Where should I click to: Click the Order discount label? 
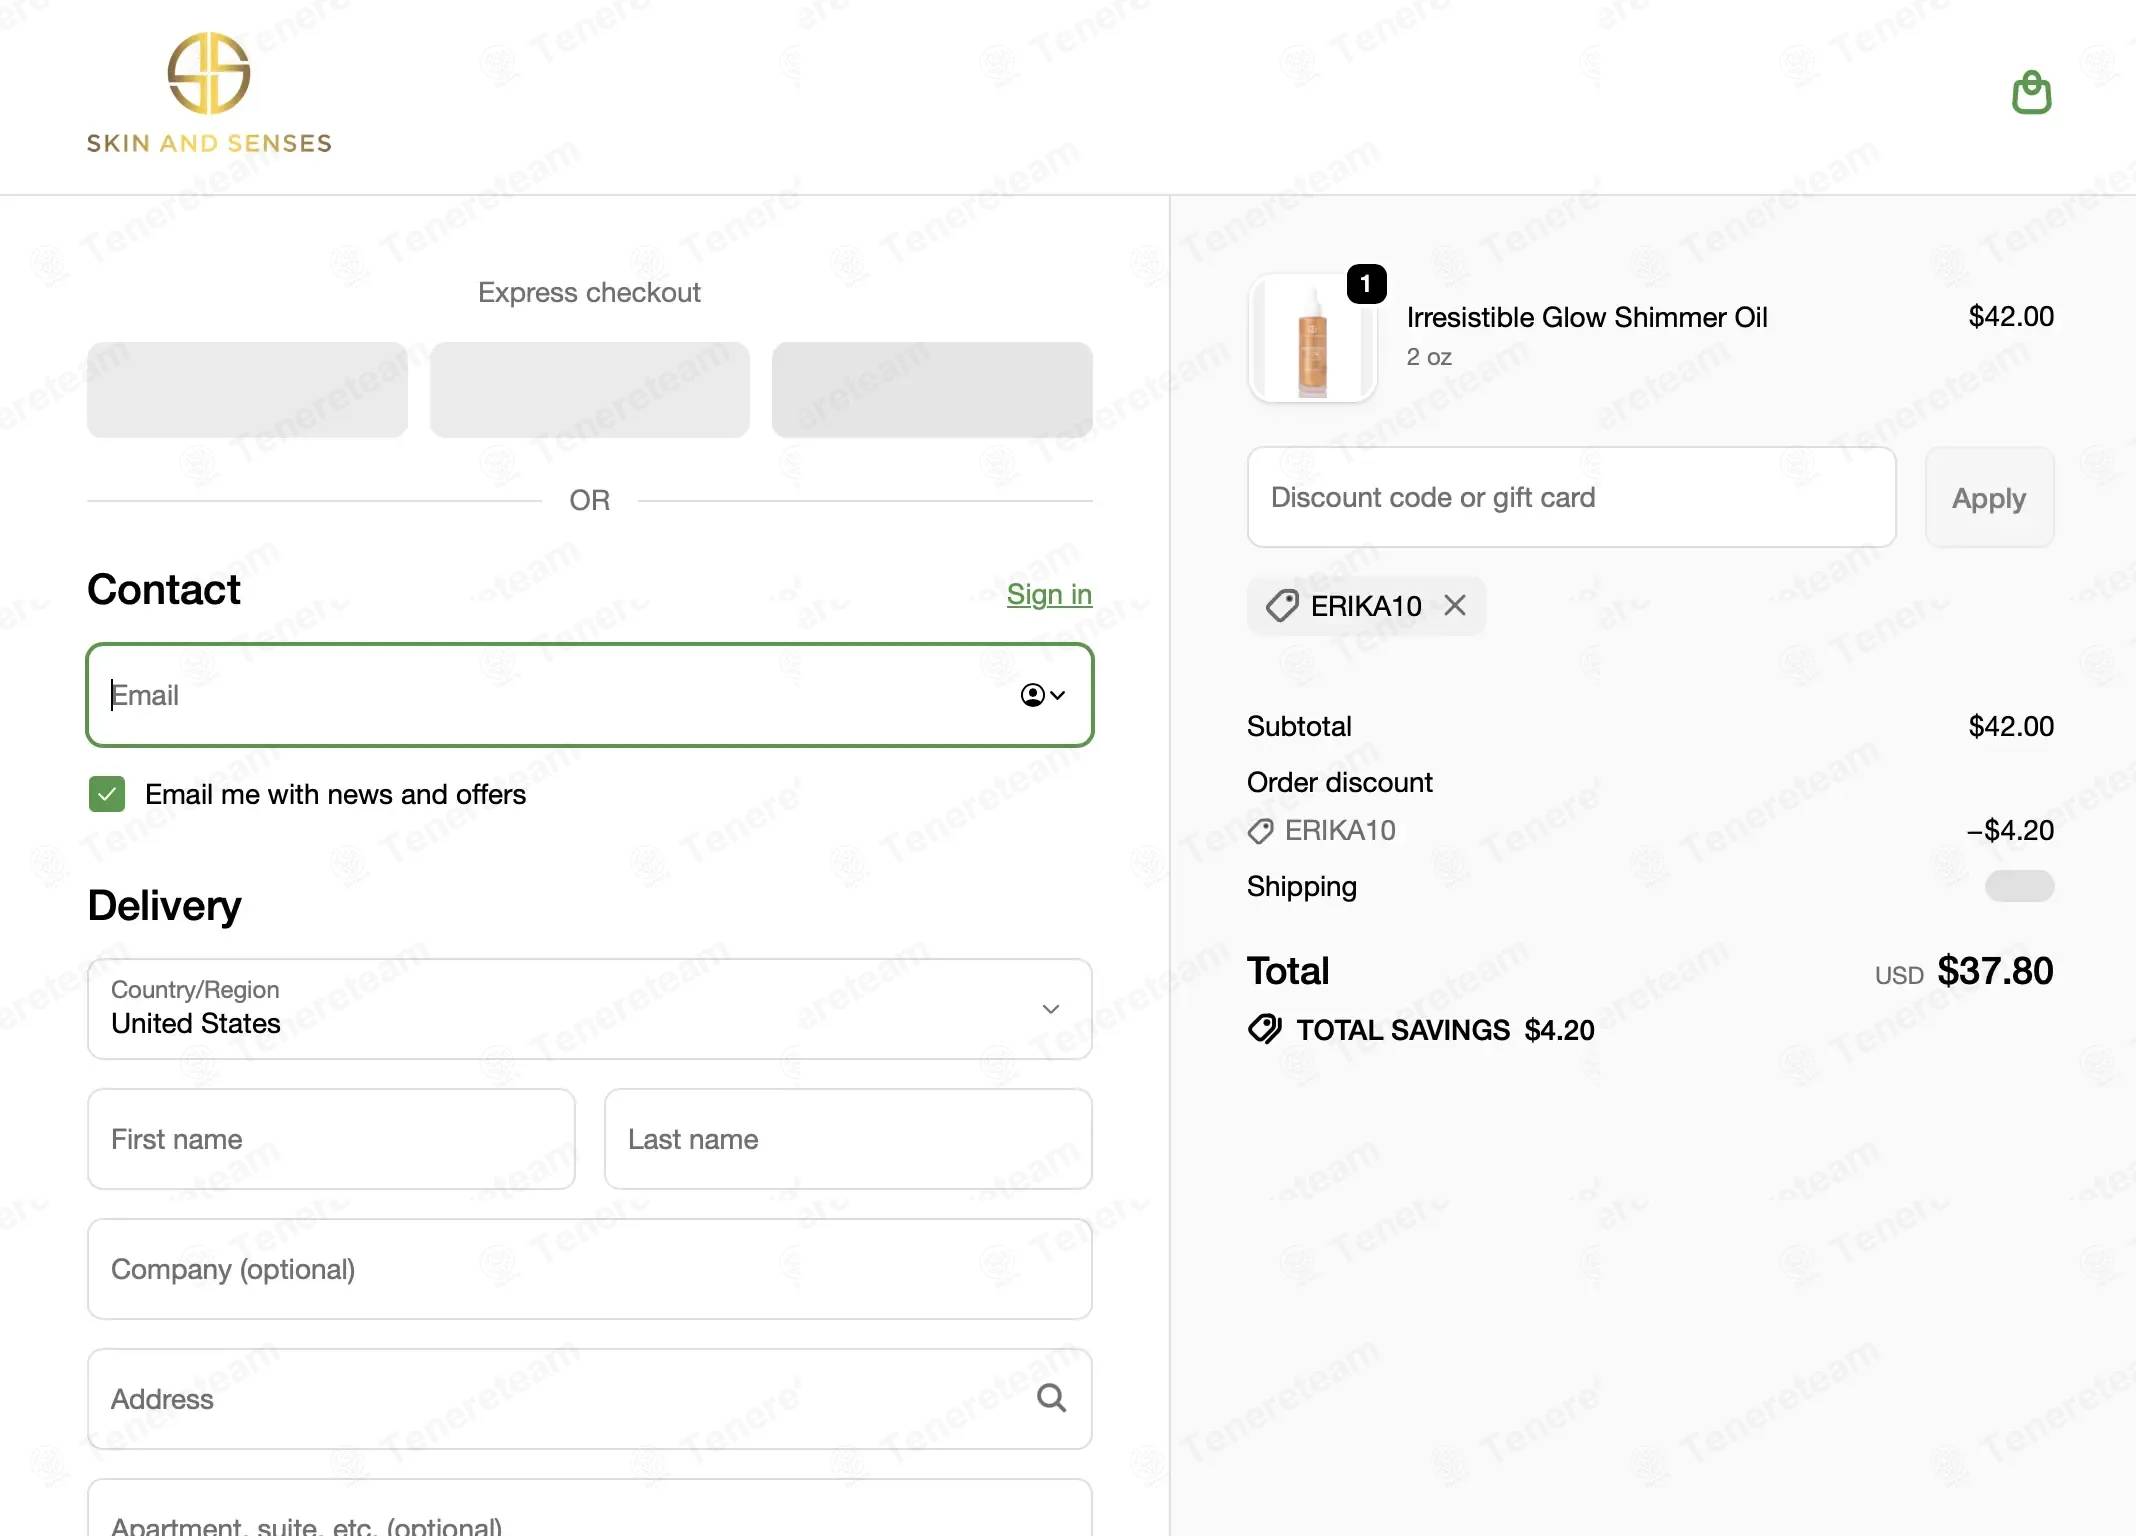1339,782
